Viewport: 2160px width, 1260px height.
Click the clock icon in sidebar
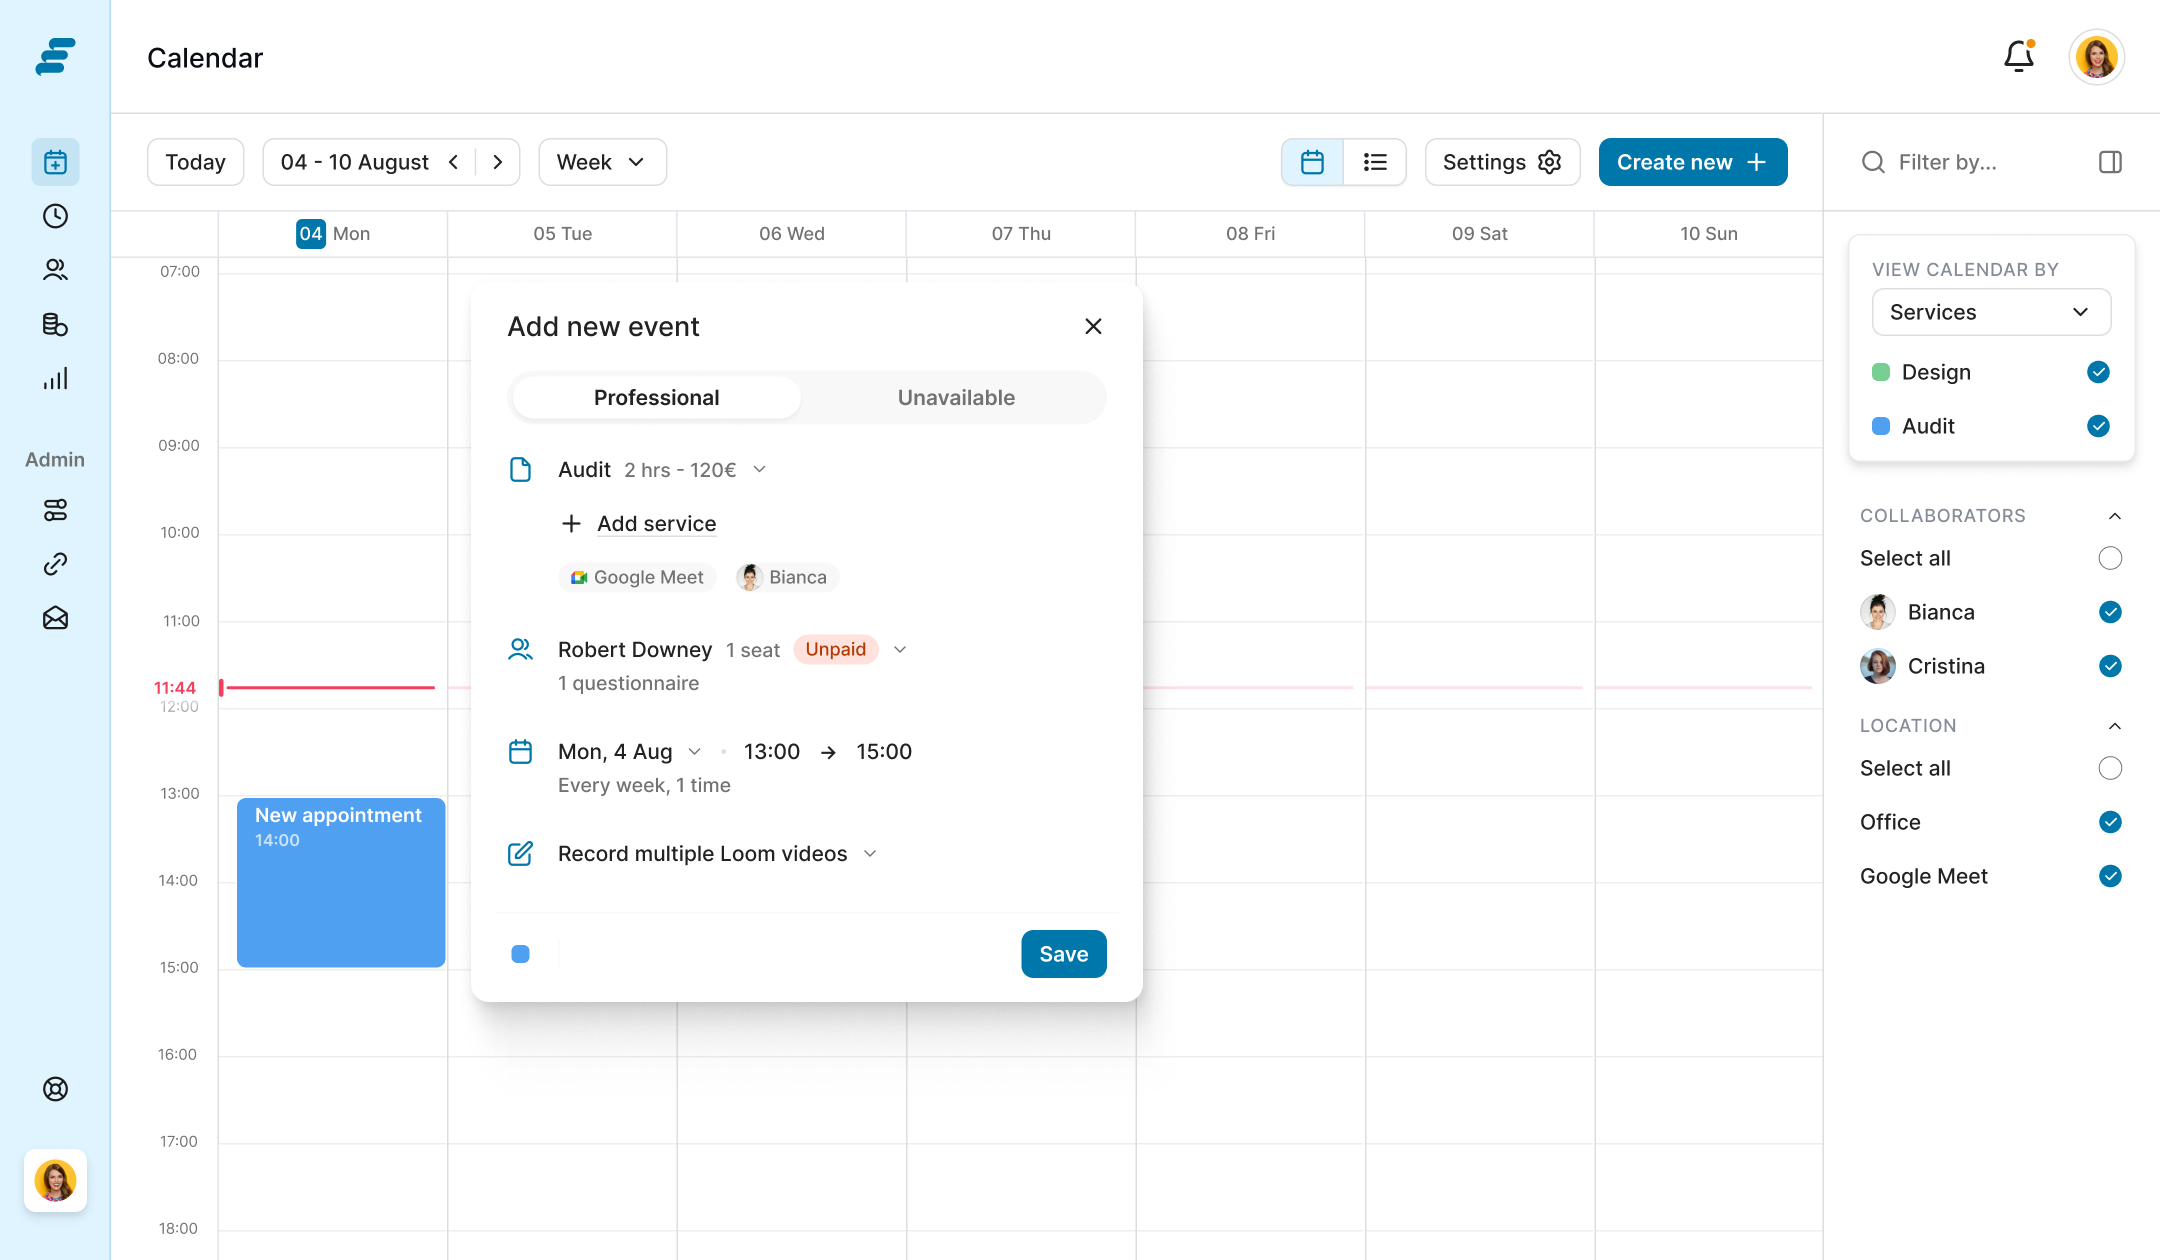tap(55, 216)
